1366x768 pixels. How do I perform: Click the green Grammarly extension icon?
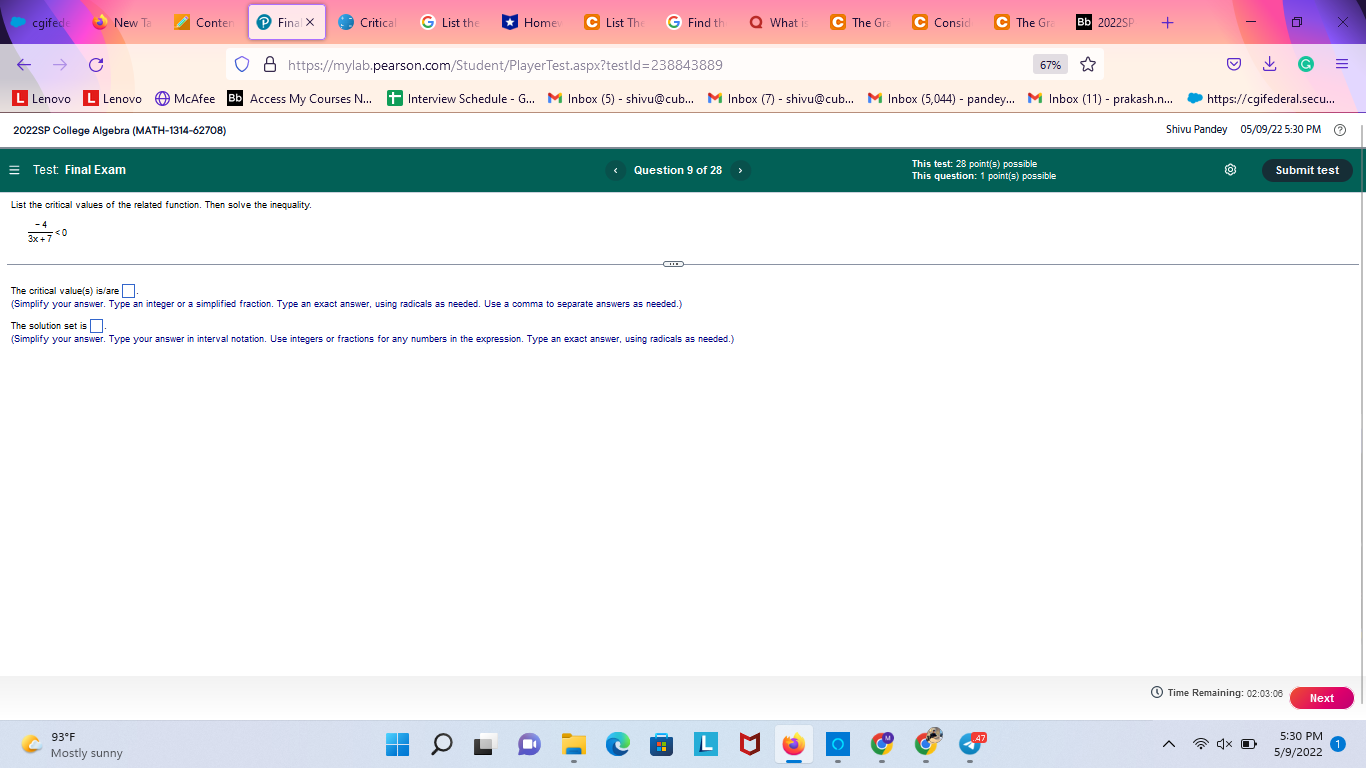click(x=1305, y=65)
